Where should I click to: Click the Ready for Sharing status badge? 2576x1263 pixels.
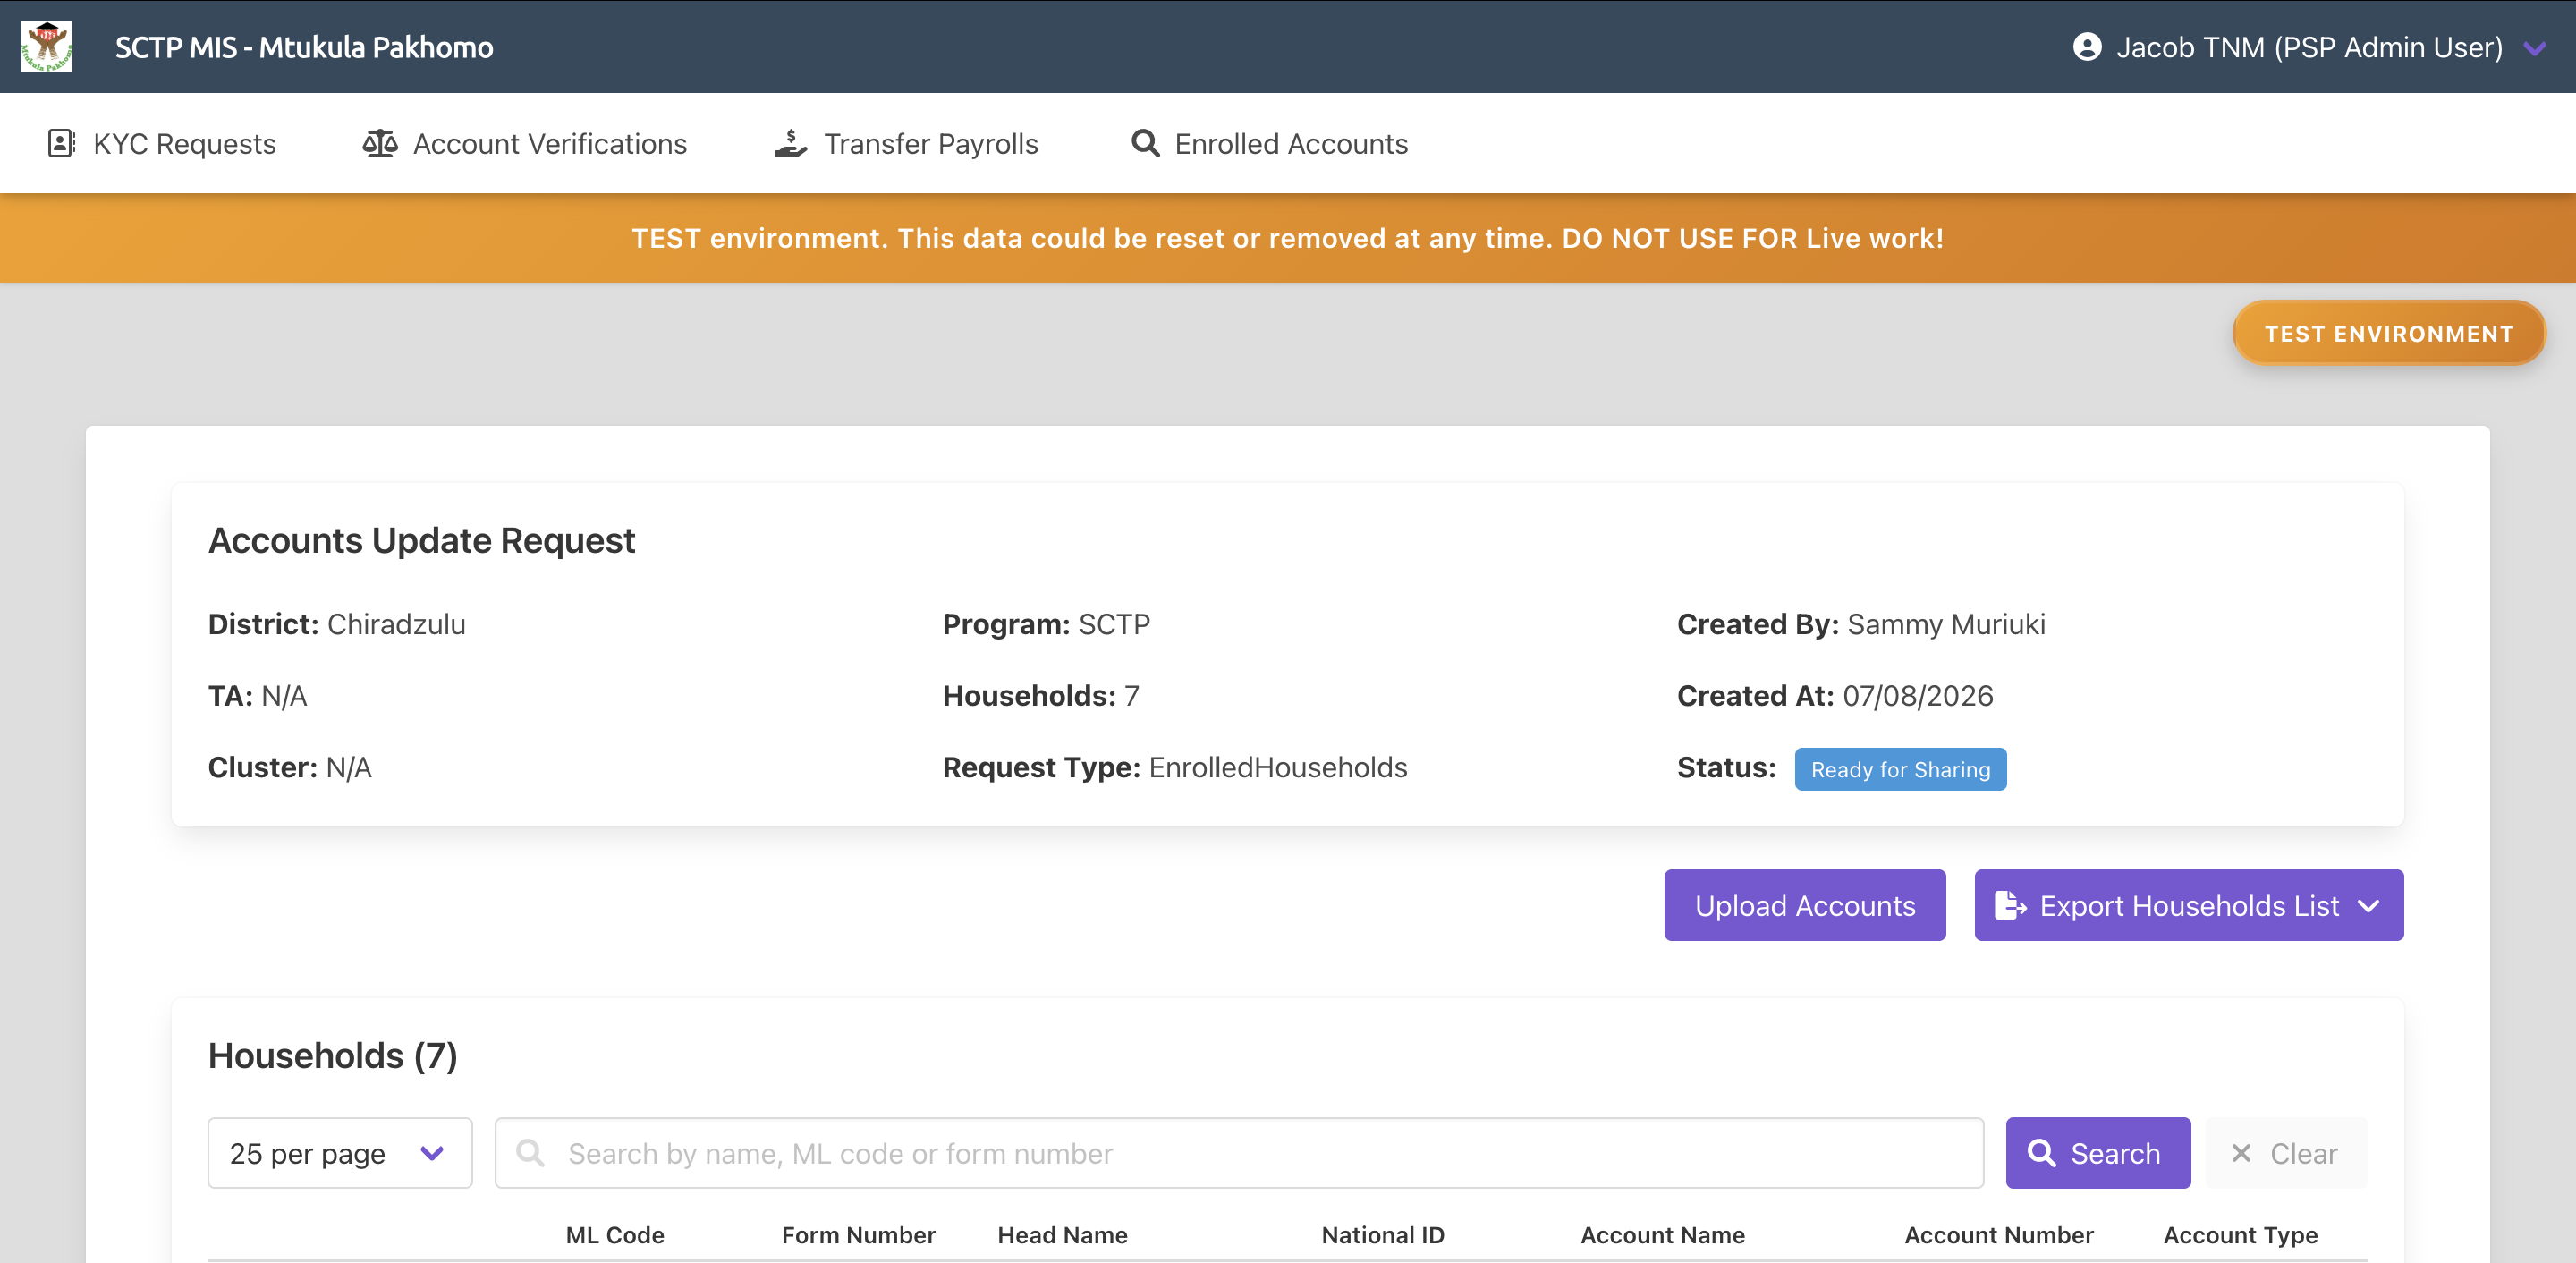(1900, 769)
